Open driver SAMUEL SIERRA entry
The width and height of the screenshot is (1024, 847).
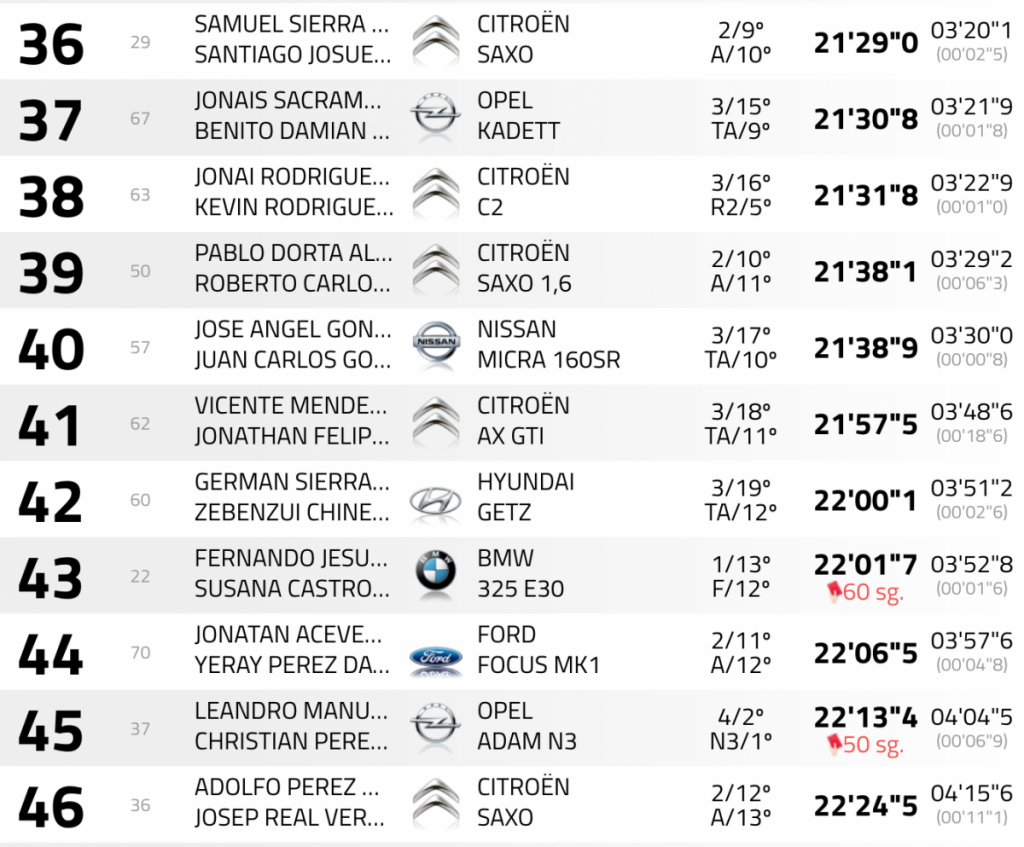pyautogui.click(x=293, y=24)
